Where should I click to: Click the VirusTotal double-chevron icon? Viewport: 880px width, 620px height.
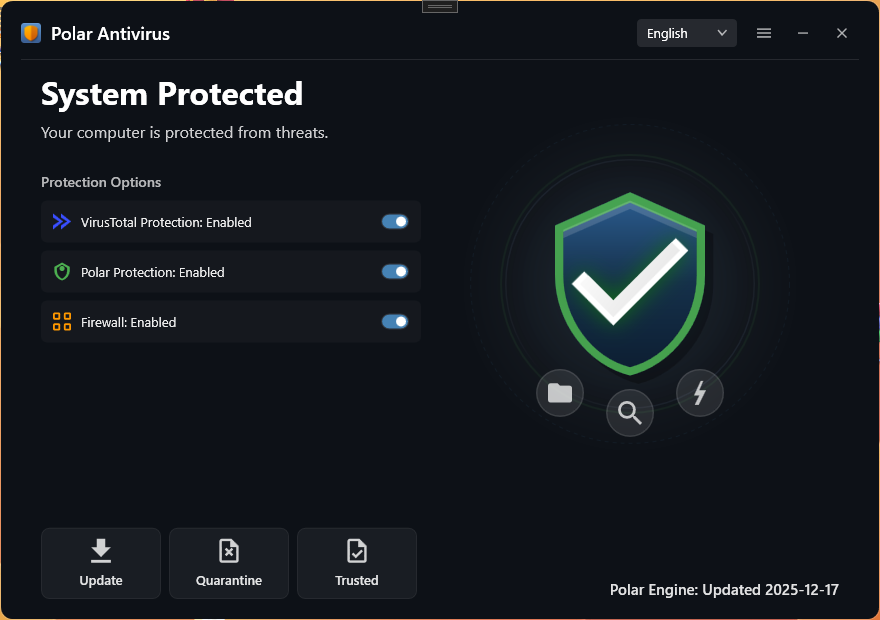62,222
